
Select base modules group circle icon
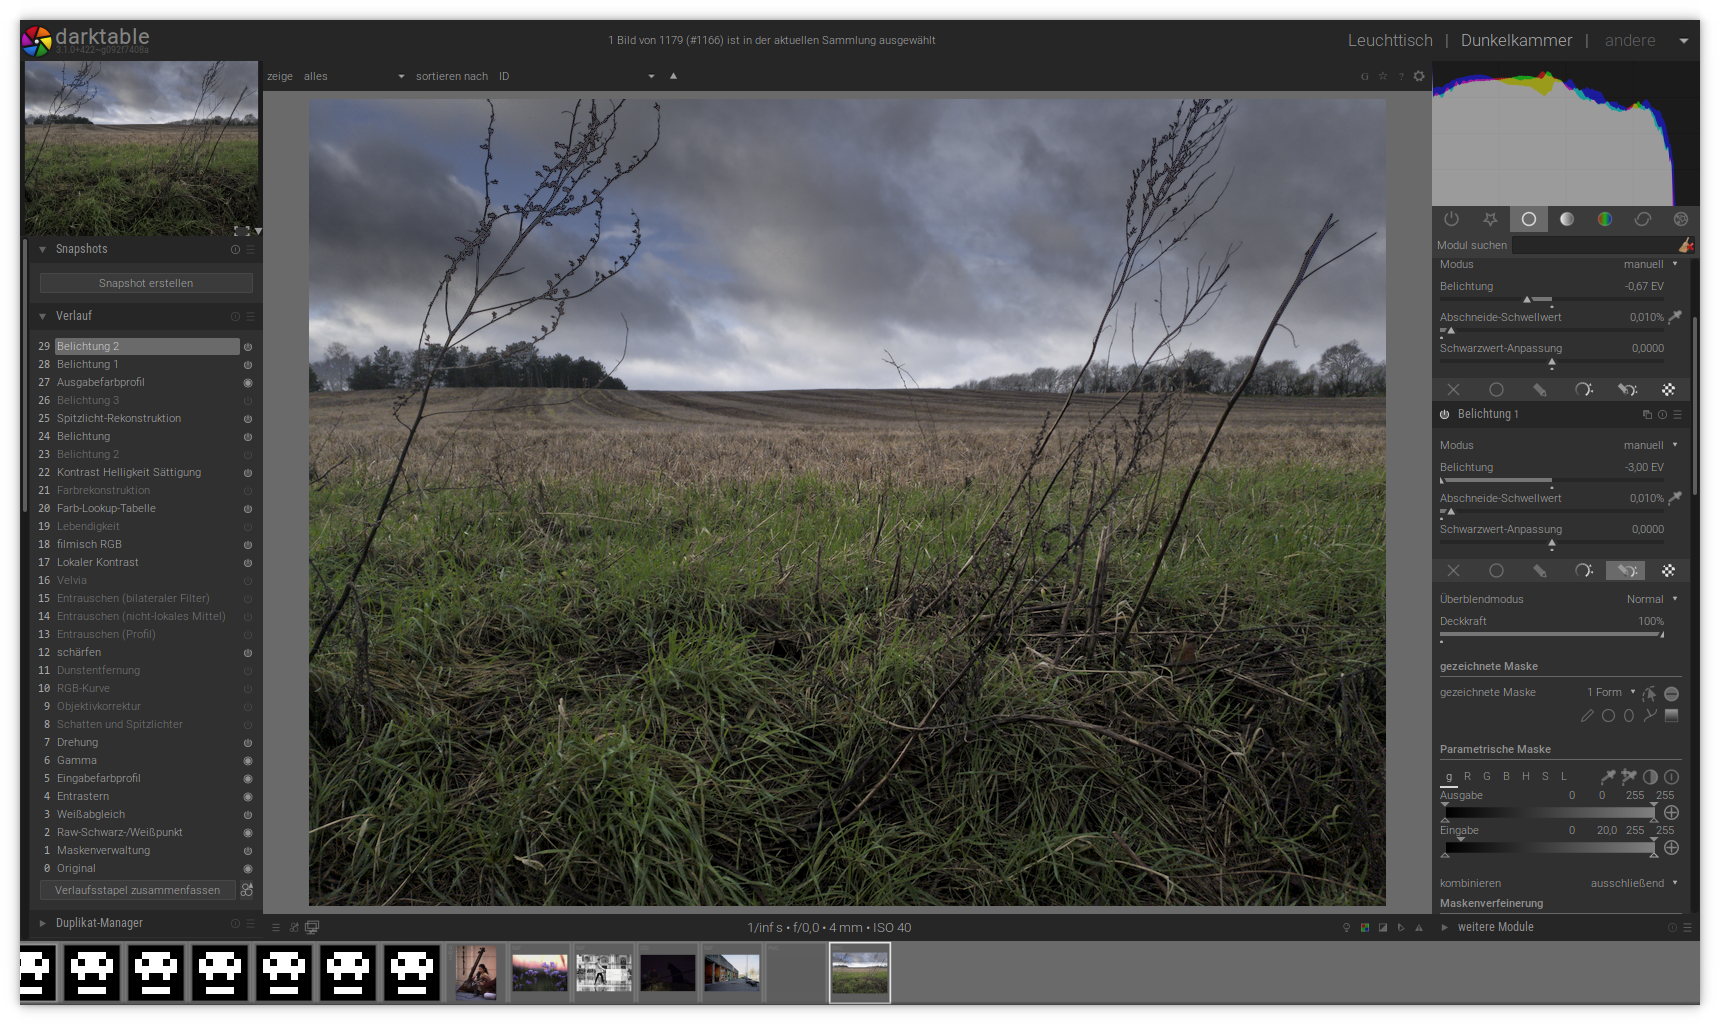tap(1528, 219)
